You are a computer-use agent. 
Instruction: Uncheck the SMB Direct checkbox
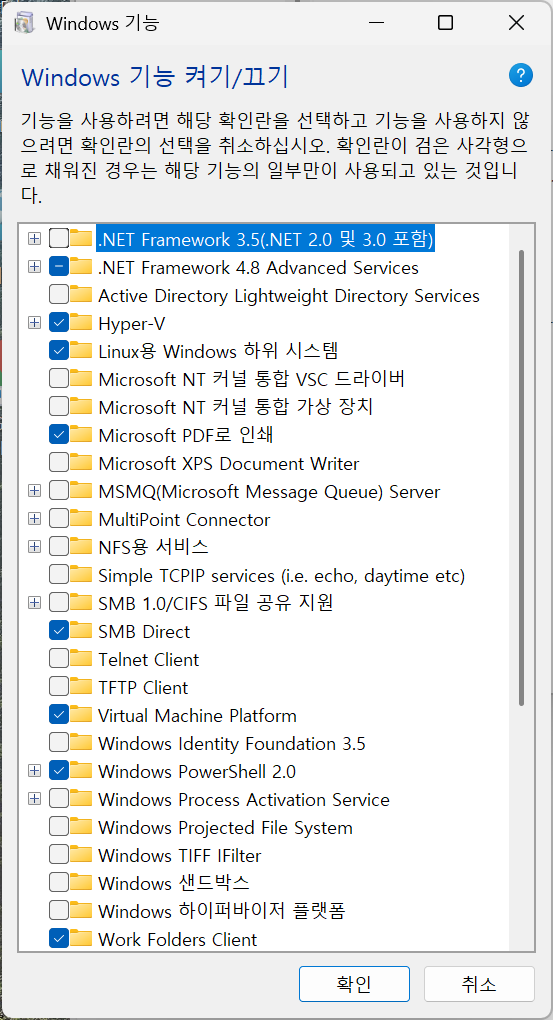(59, 631)
